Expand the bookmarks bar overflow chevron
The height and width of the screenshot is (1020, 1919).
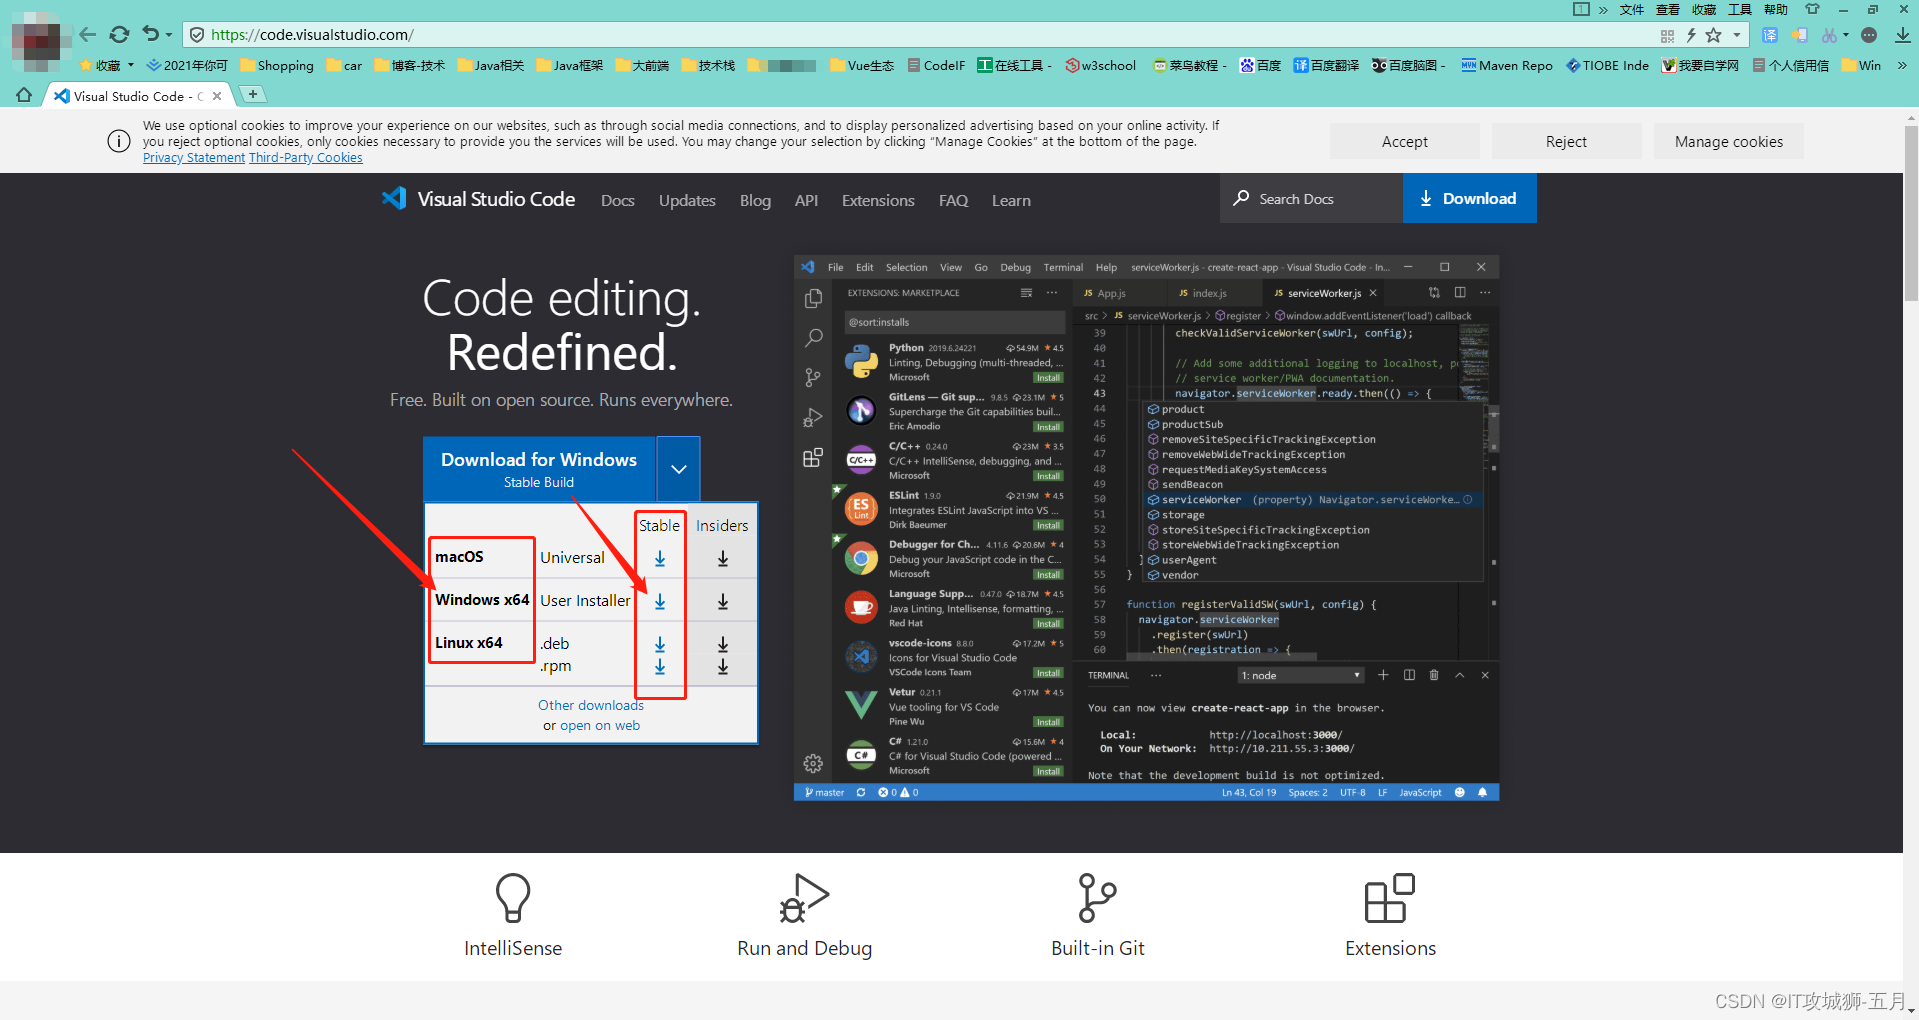1901,66
